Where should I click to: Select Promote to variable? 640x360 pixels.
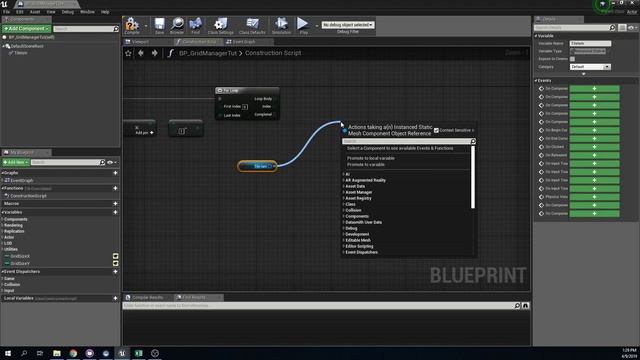click(366, 165)
